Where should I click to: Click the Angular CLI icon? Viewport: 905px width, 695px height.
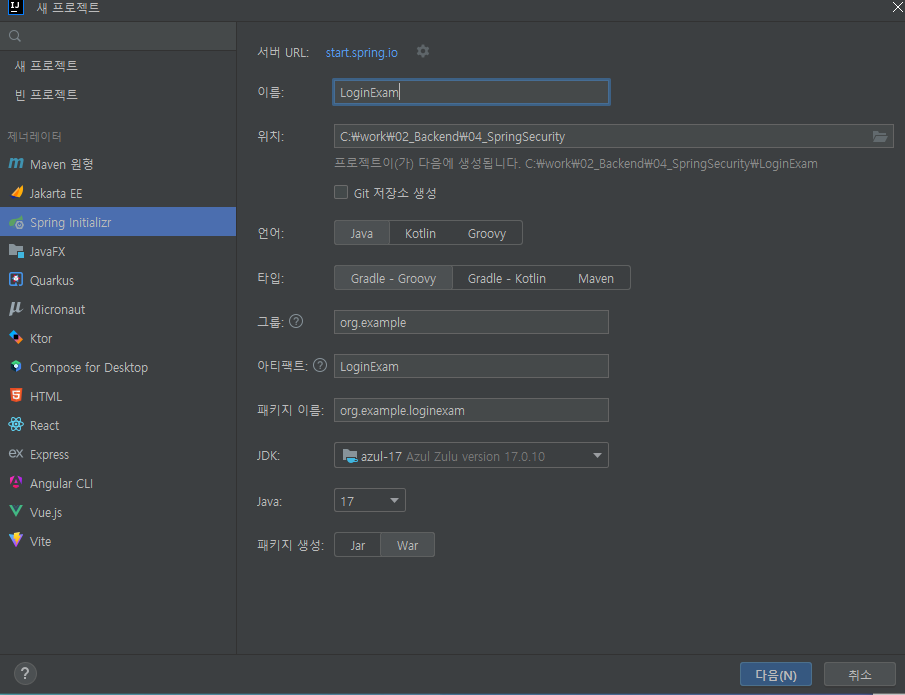[16, 483]
